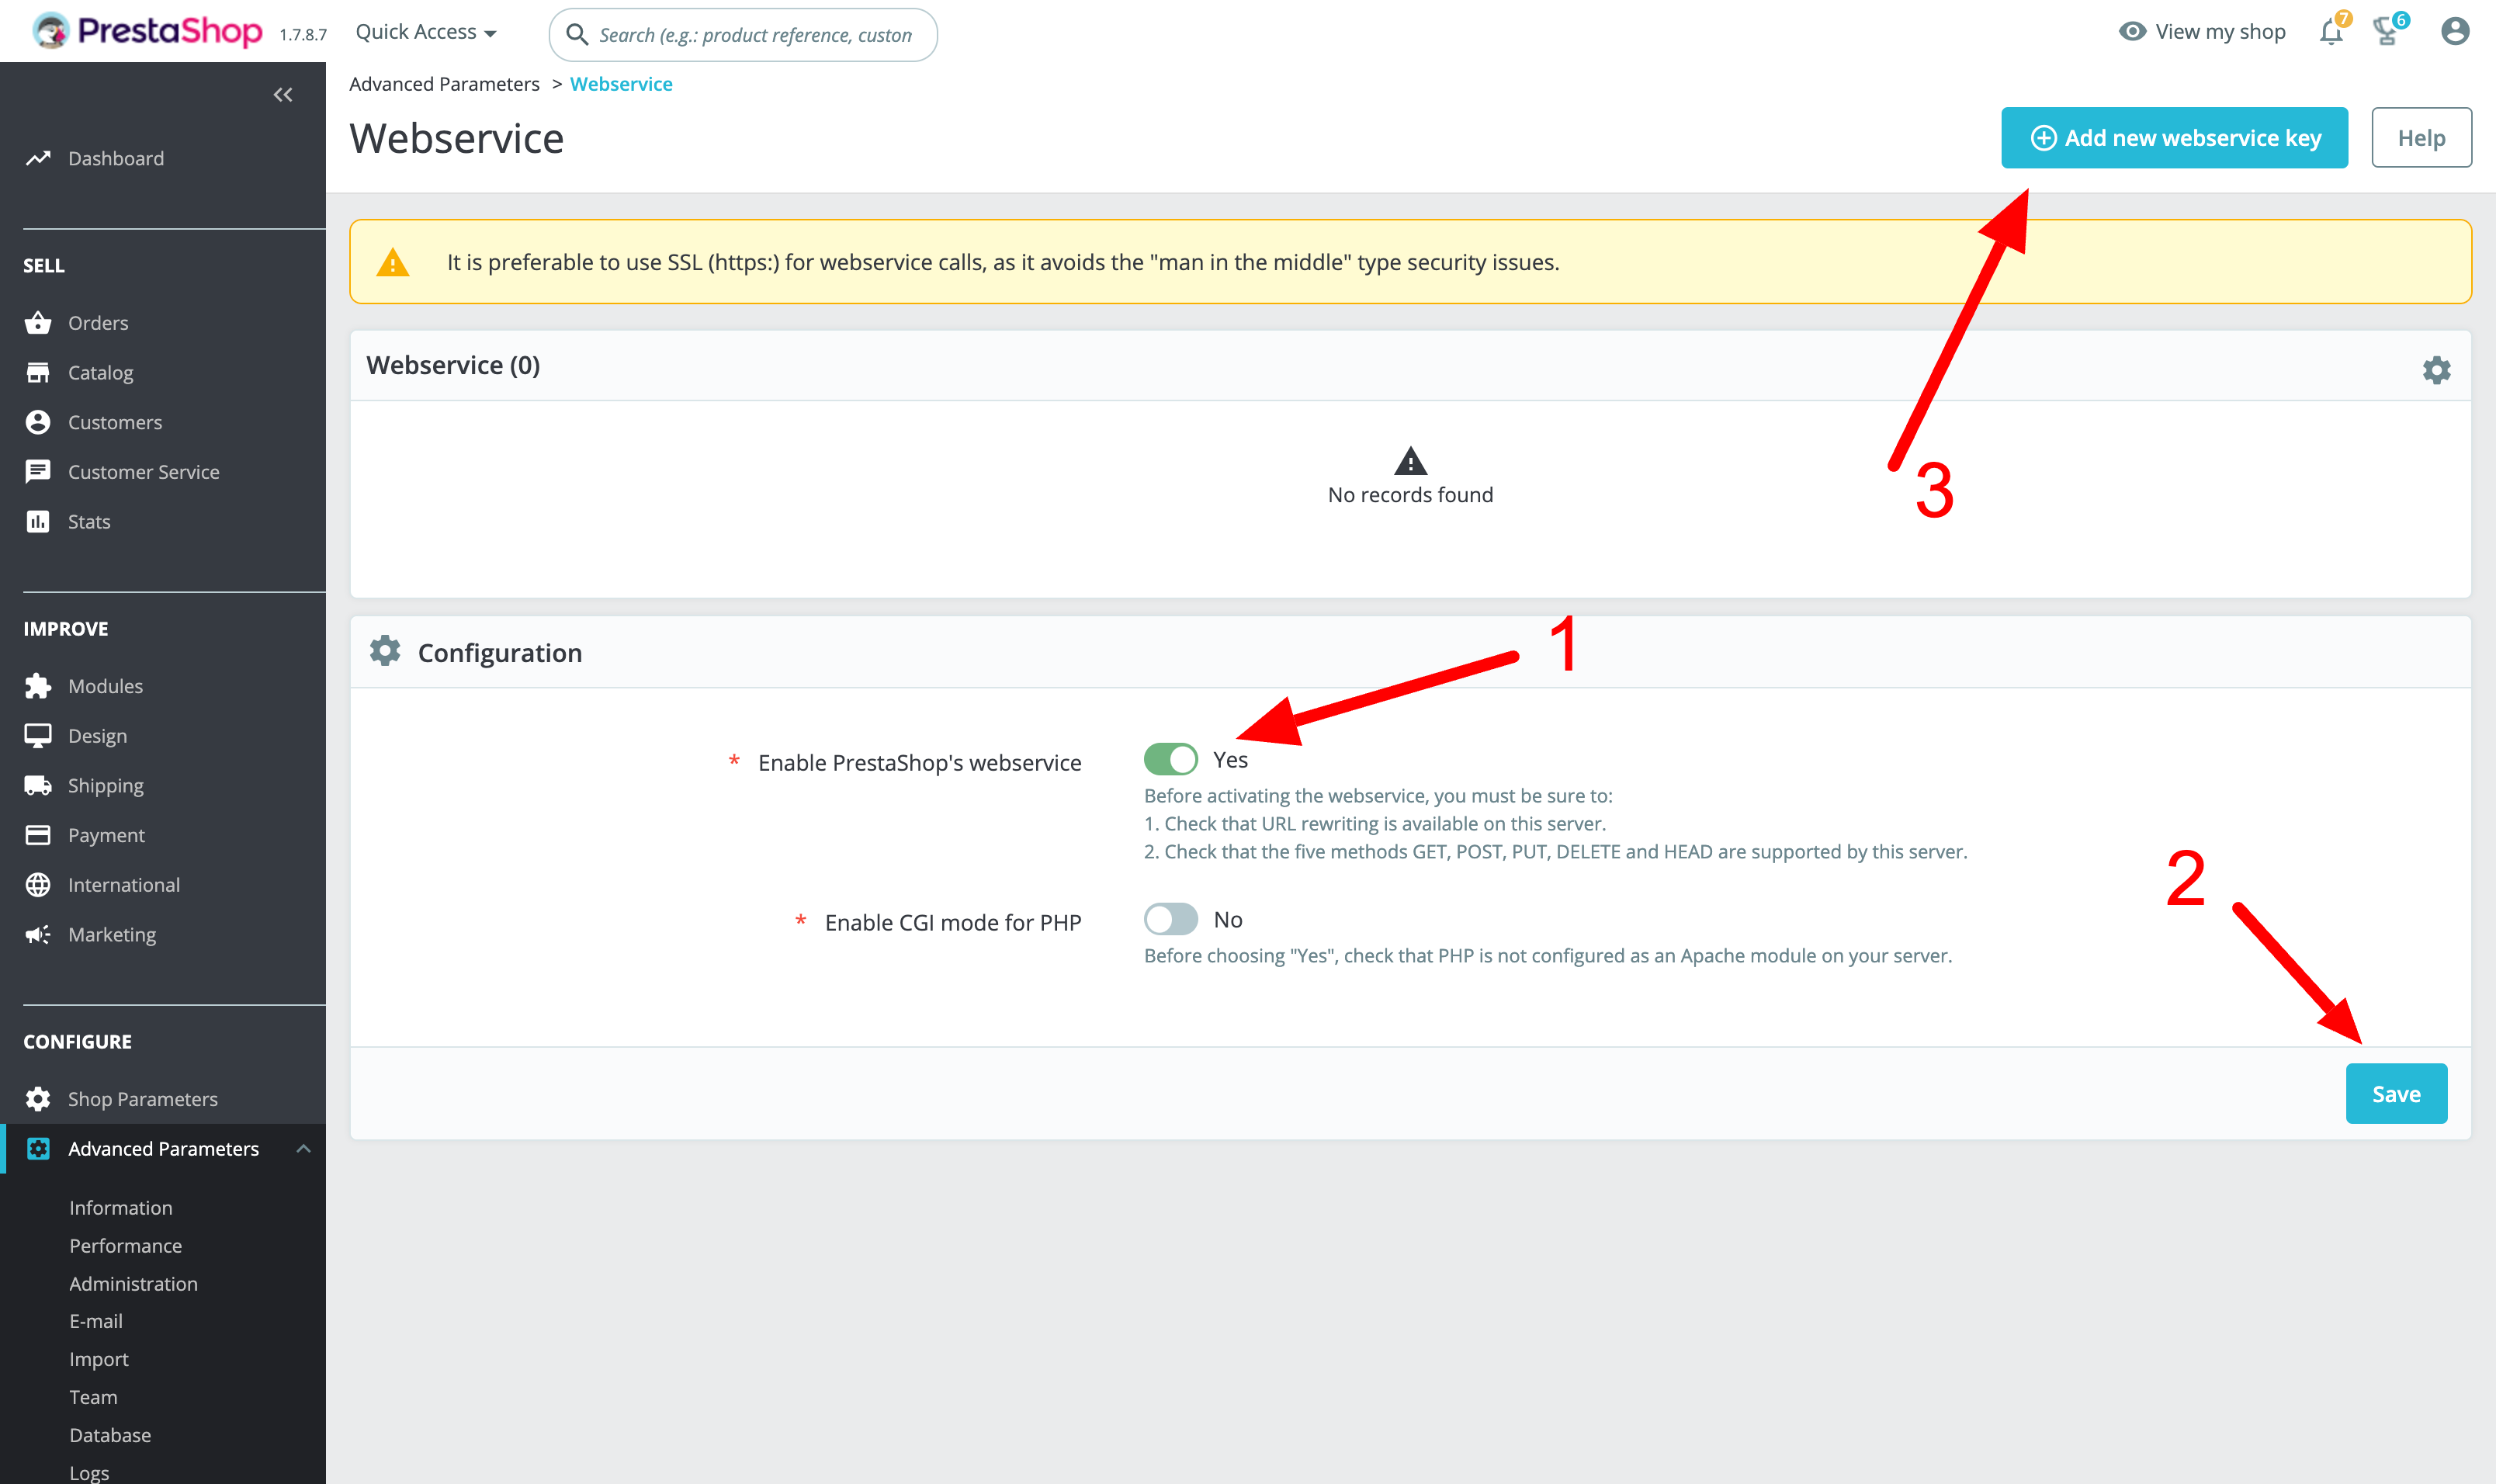
Task: Click the Design monitor icon
Action: pyautogui.click(x=38, y=736)
